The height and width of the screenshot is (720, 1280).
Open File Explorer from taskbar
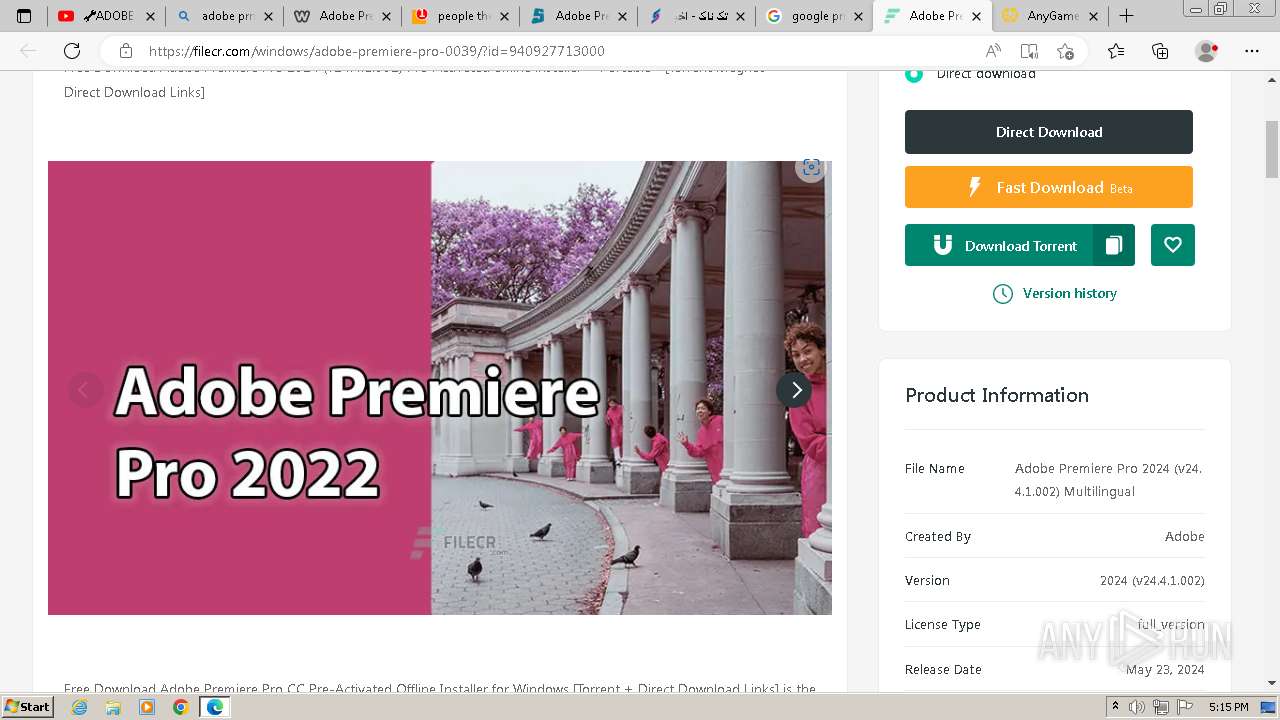(x=113, y=707)
